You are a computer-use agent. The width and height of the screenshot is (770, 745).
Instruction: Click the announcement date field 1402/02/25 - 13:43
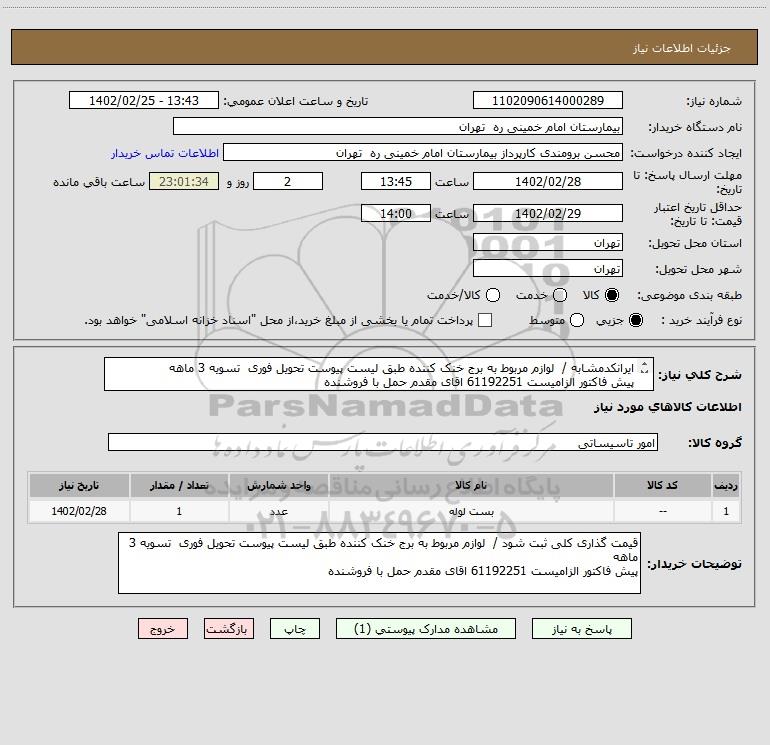(144, 100)
